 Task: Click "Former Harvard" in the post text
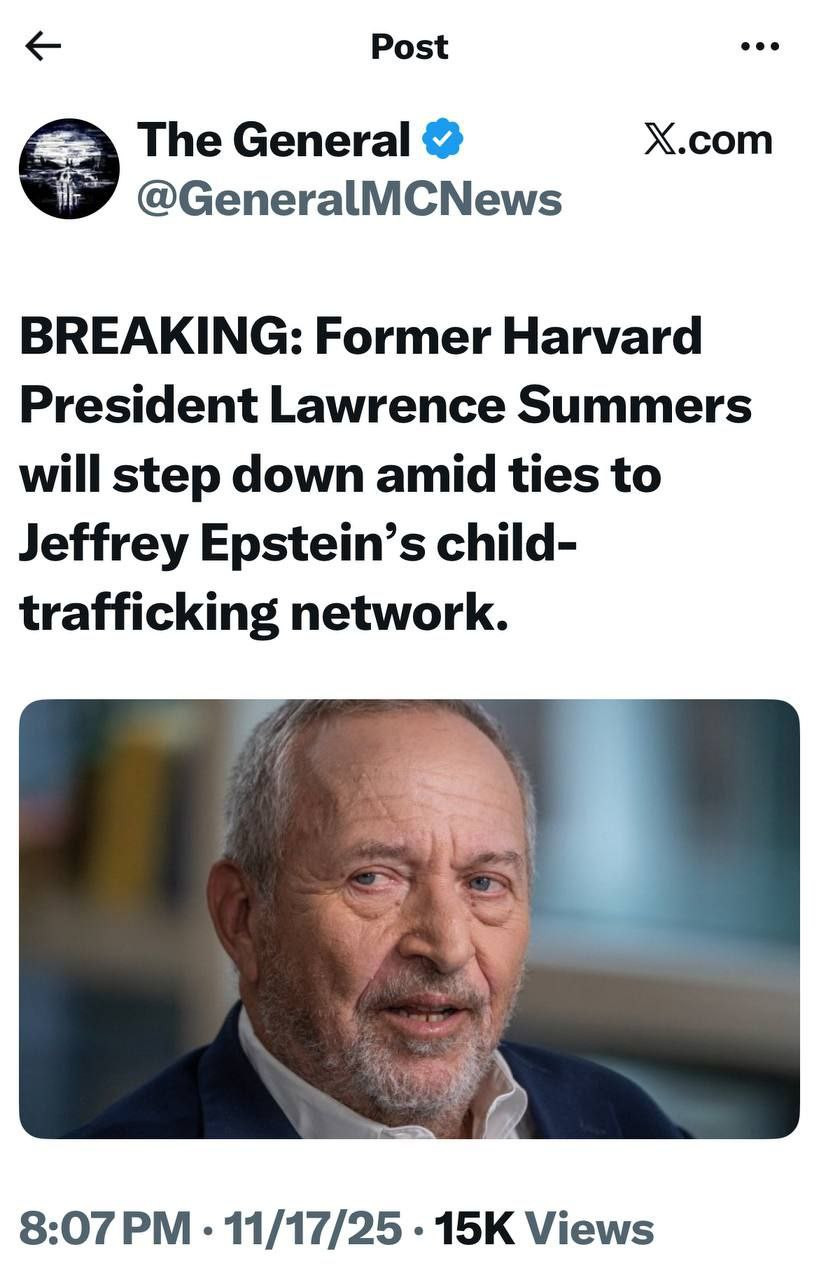508,337
